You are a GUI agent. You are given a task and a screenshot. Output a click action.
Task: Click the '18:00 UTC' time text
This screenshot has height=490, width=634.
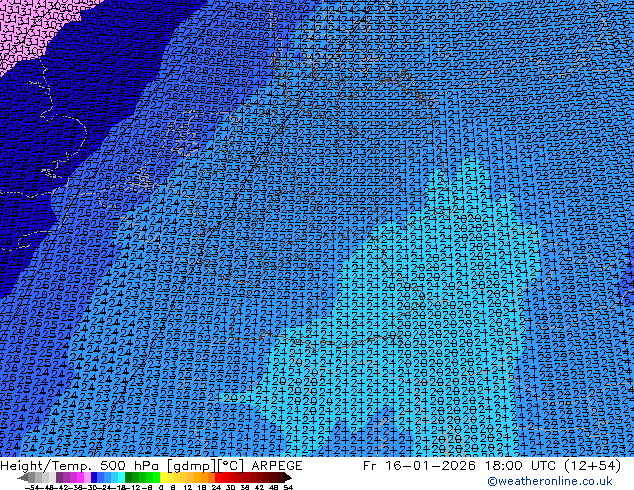point(522,466)
